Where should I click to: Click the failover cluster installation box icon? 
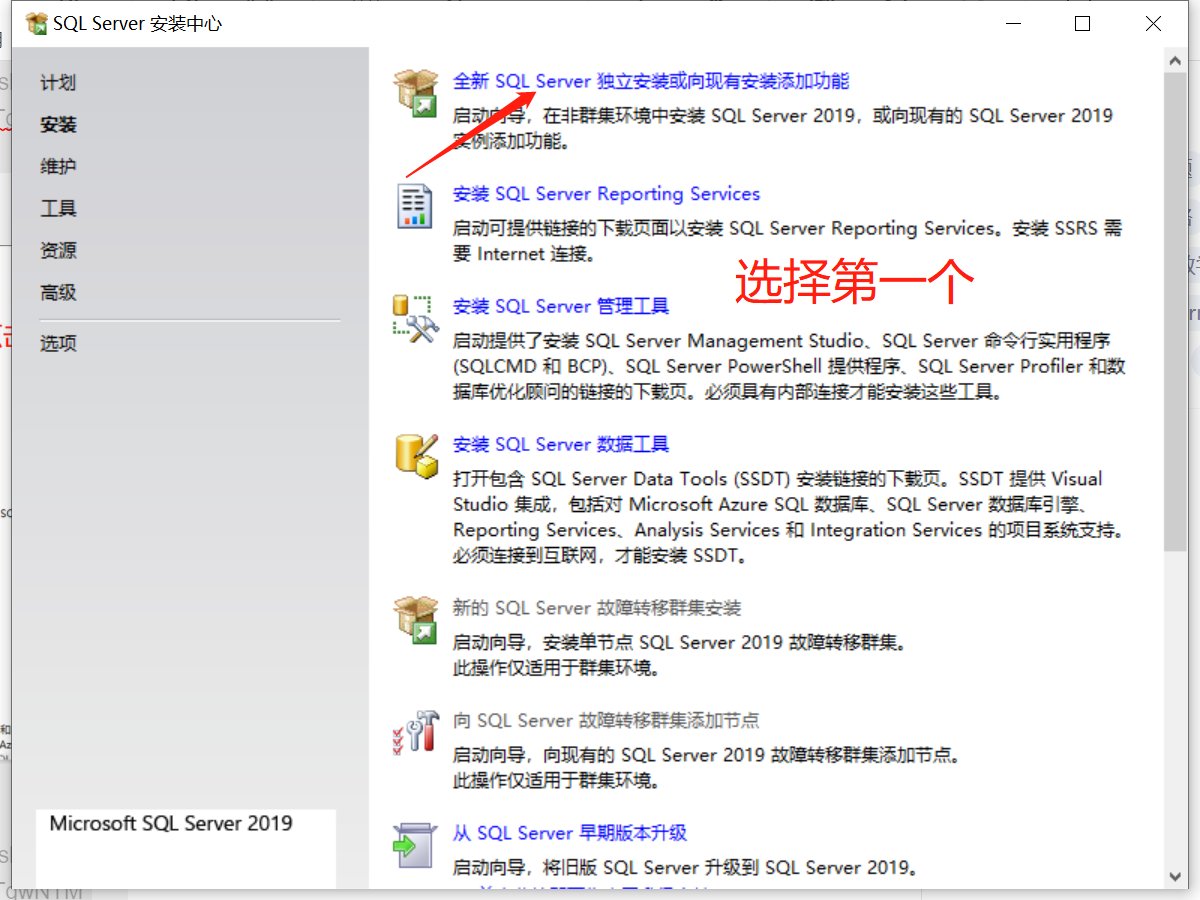click(415, 621)
